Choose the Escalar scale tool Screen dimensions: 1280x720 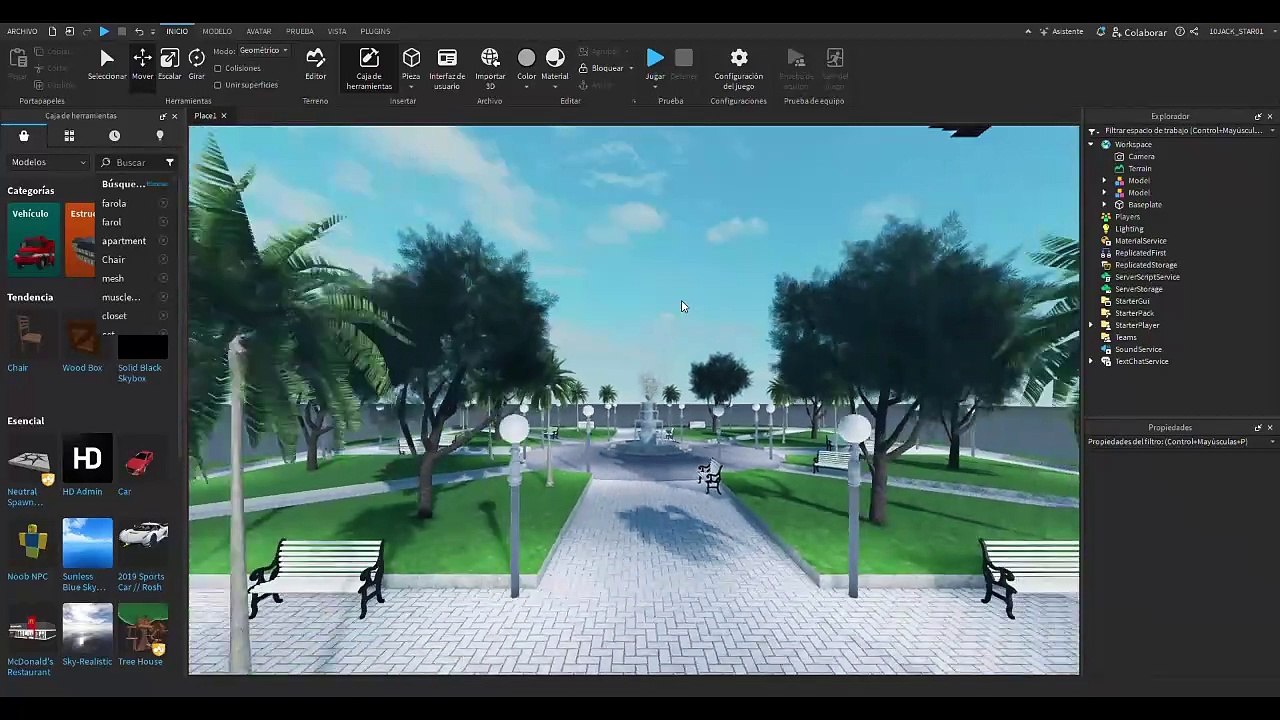170,65
